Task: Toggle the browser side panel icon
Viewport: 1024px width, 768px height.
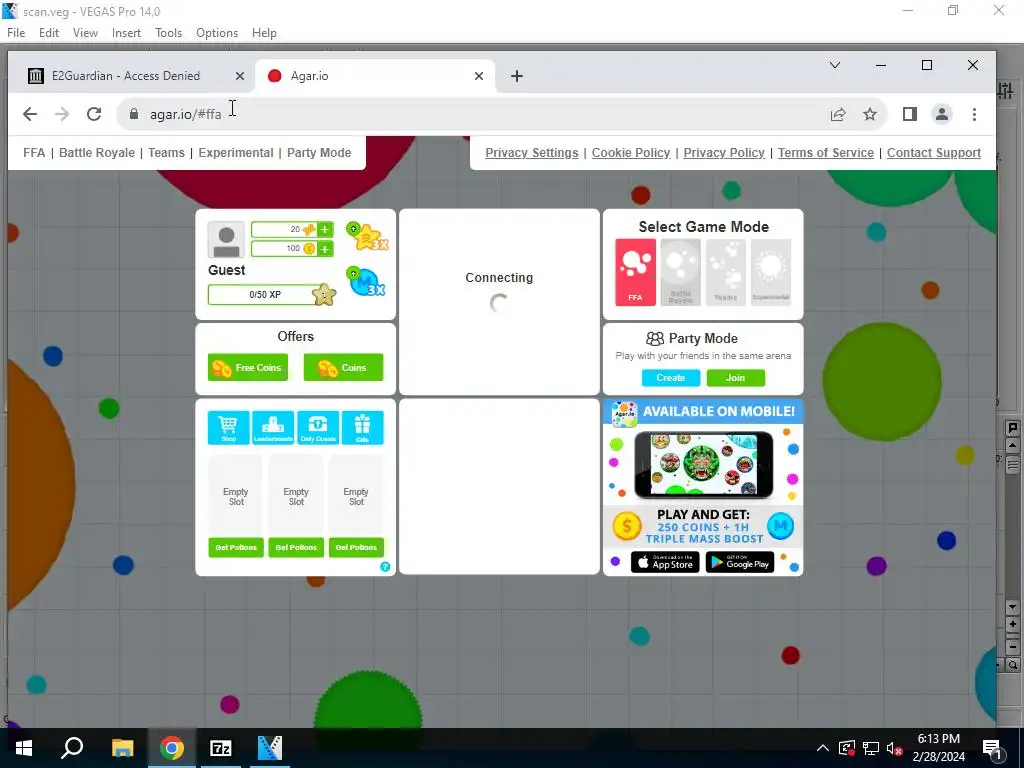Action: [x=910, y=114]
